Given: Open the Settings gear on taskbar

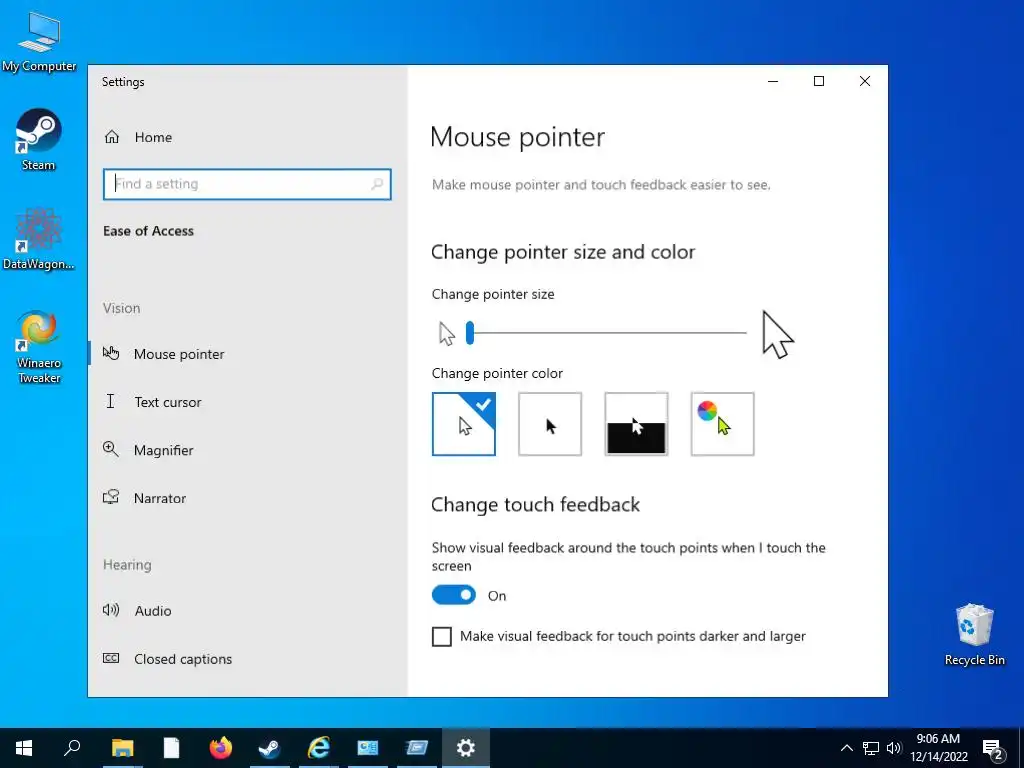Looking at the screenshot, I should coord(466,748).
